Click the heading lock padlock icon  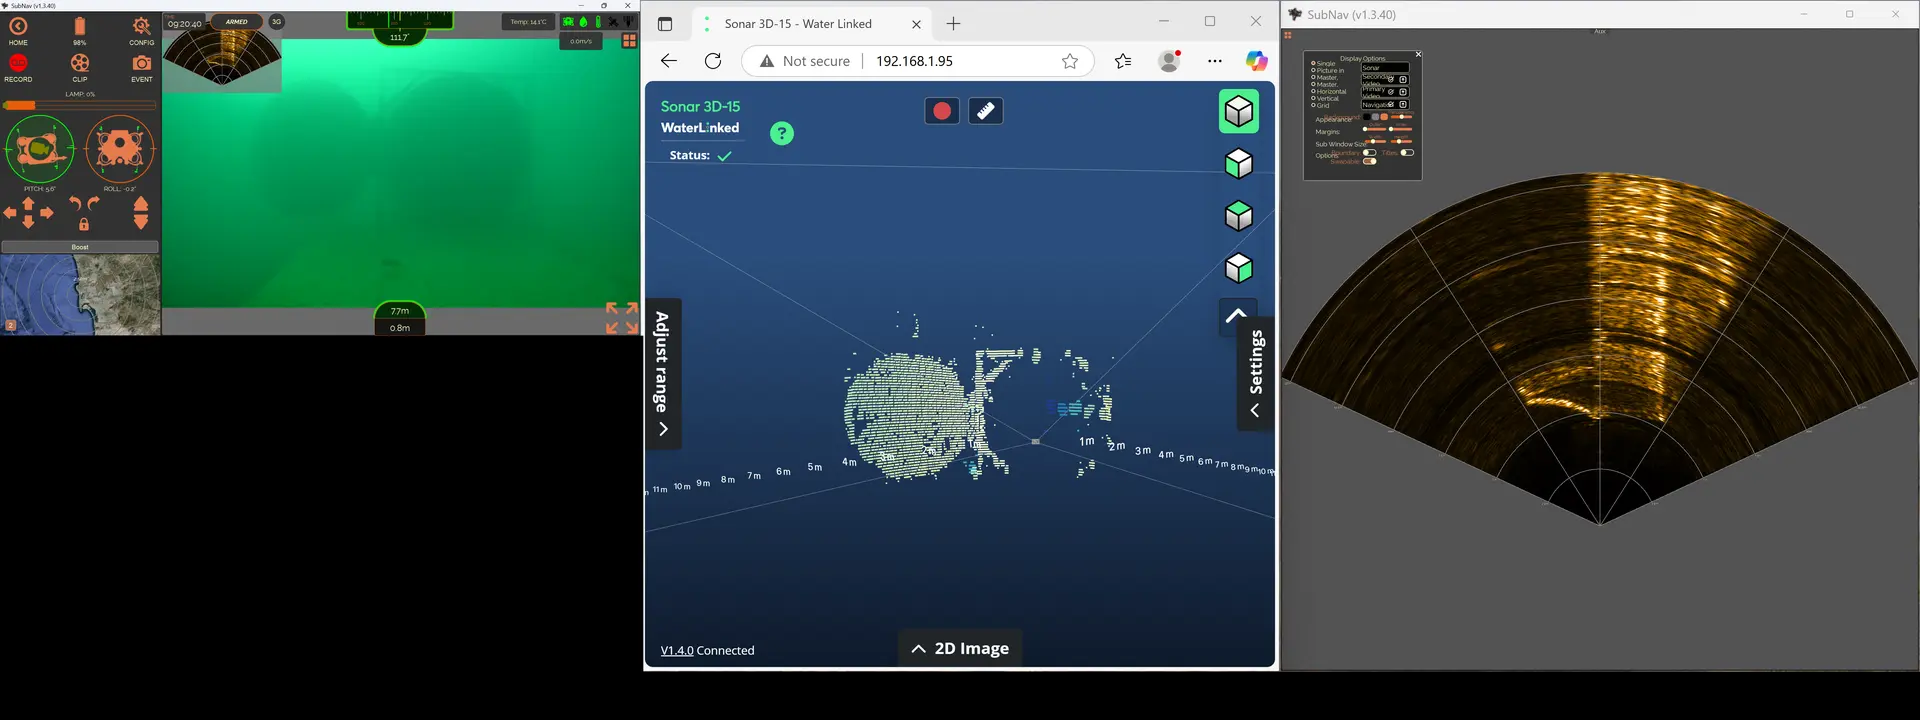(x=84, y=224)
